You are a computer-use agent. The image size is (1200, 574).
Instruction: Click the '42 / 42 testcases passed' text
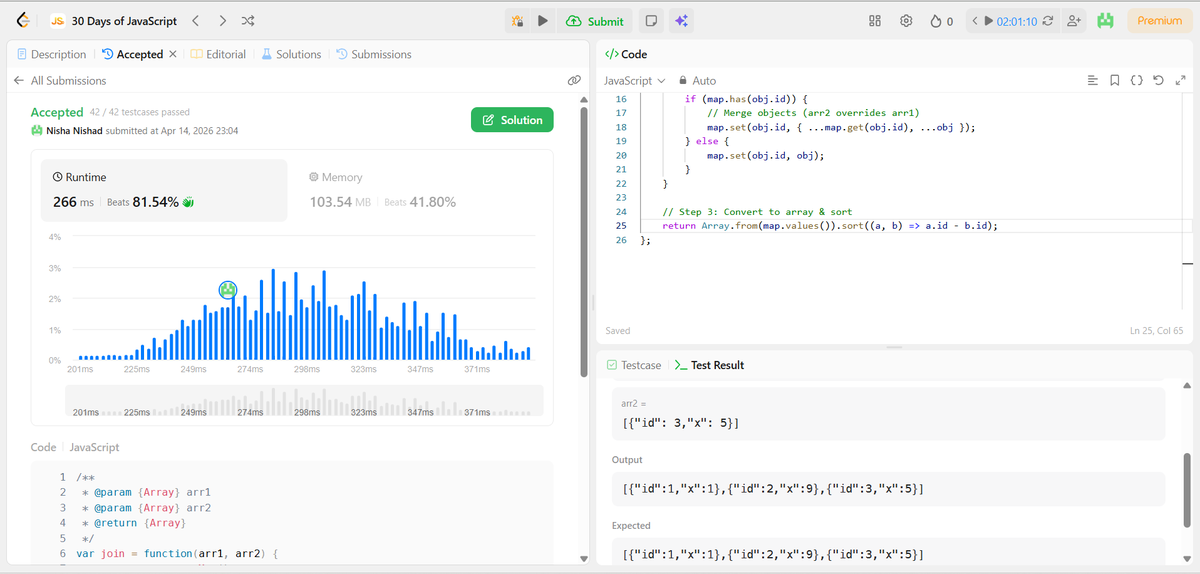[x=139, y=112]
